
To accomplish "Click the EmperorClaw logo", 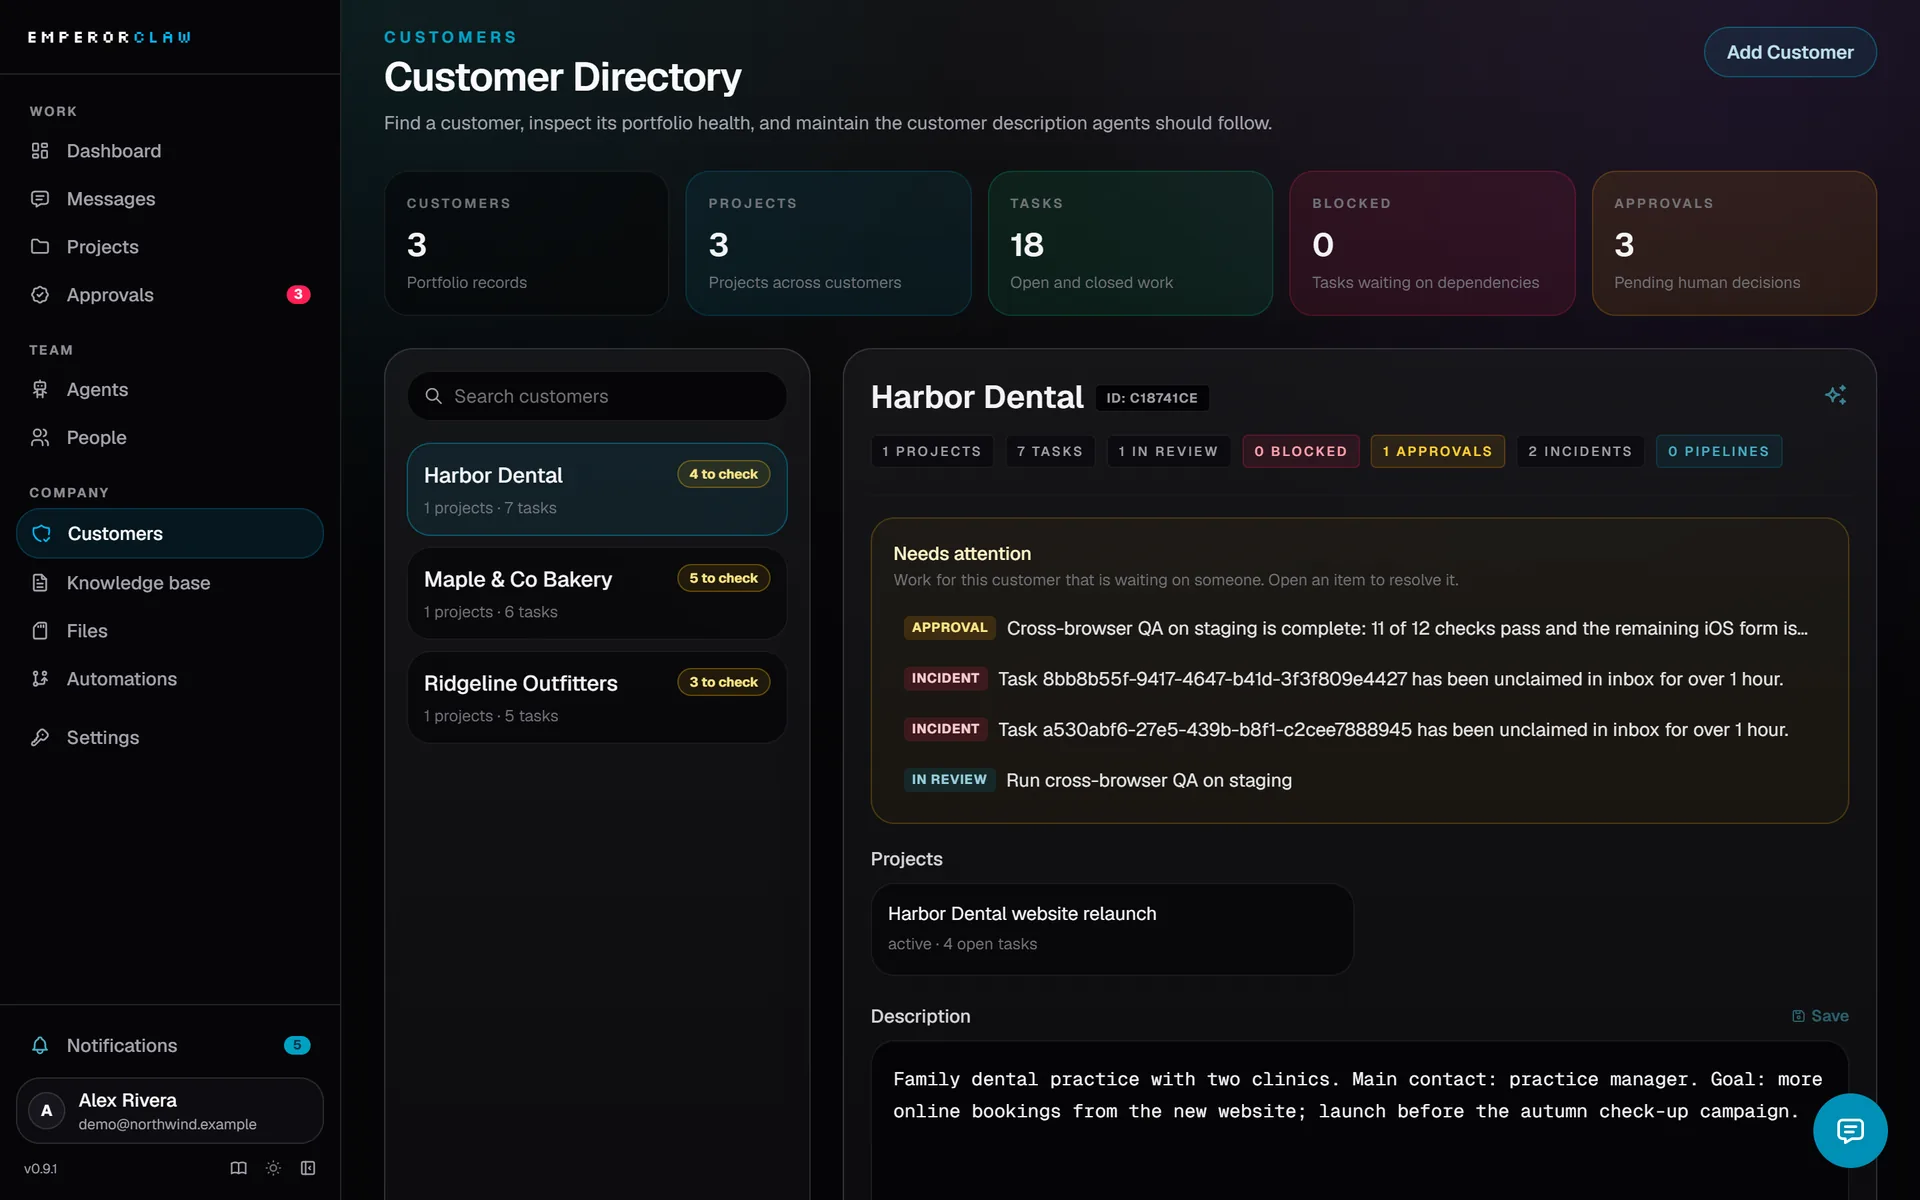I will 109,37.
